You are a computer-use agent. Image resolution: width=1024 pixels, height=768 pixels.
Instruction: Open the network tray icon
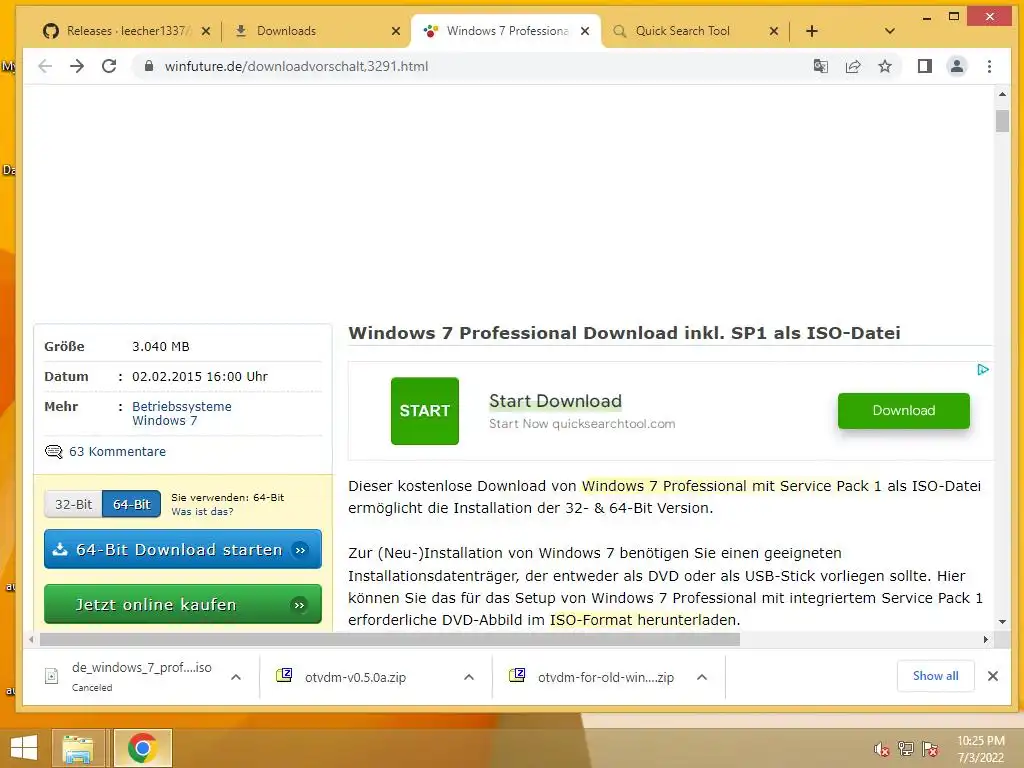[x=906, y=749]
